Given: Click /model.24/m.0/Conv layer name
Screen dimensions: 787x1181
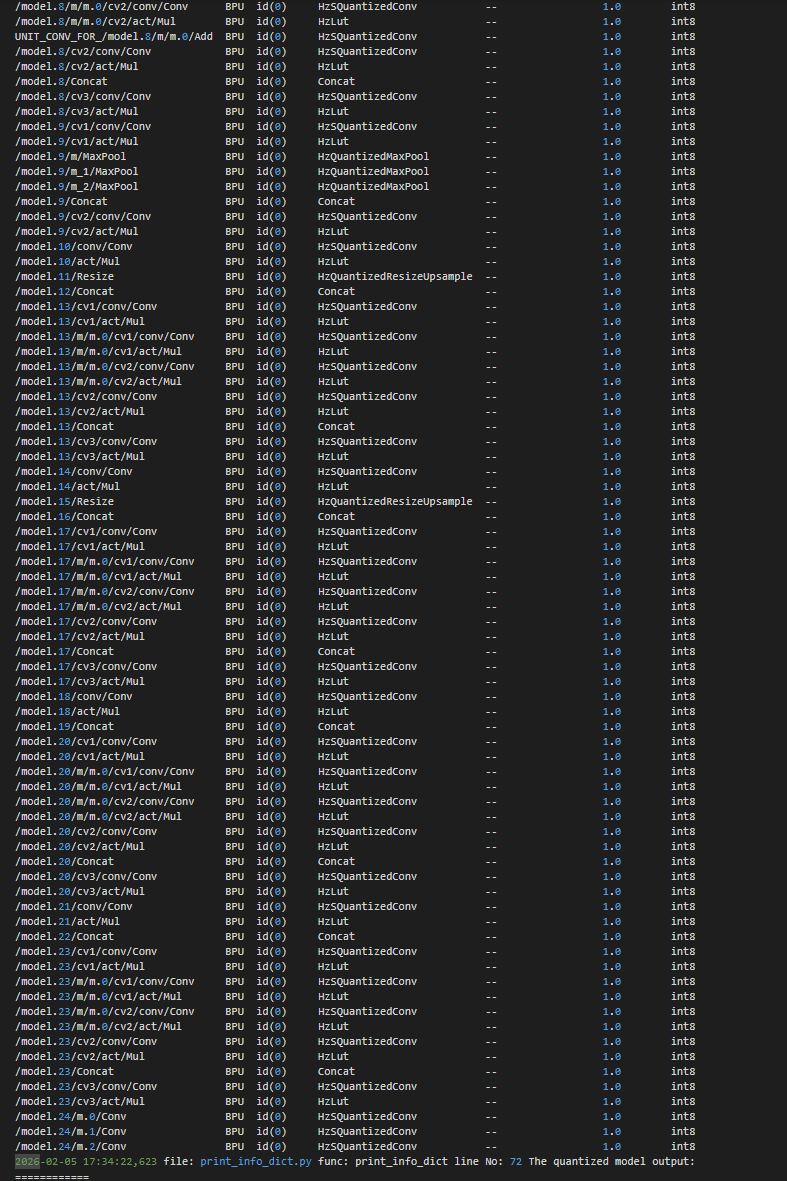Looking at the screenshot, I should tap(71, 1116).
